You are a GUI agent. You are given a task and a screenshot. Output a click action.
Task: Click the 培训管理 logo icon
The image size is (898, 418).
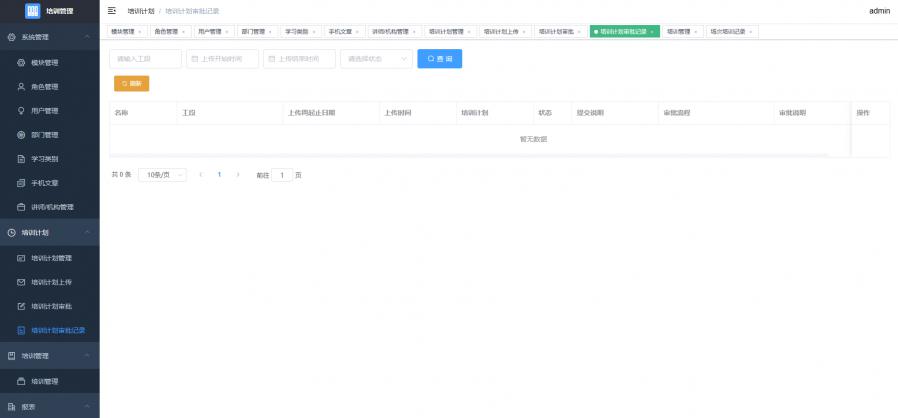click(x=32, y=11)
